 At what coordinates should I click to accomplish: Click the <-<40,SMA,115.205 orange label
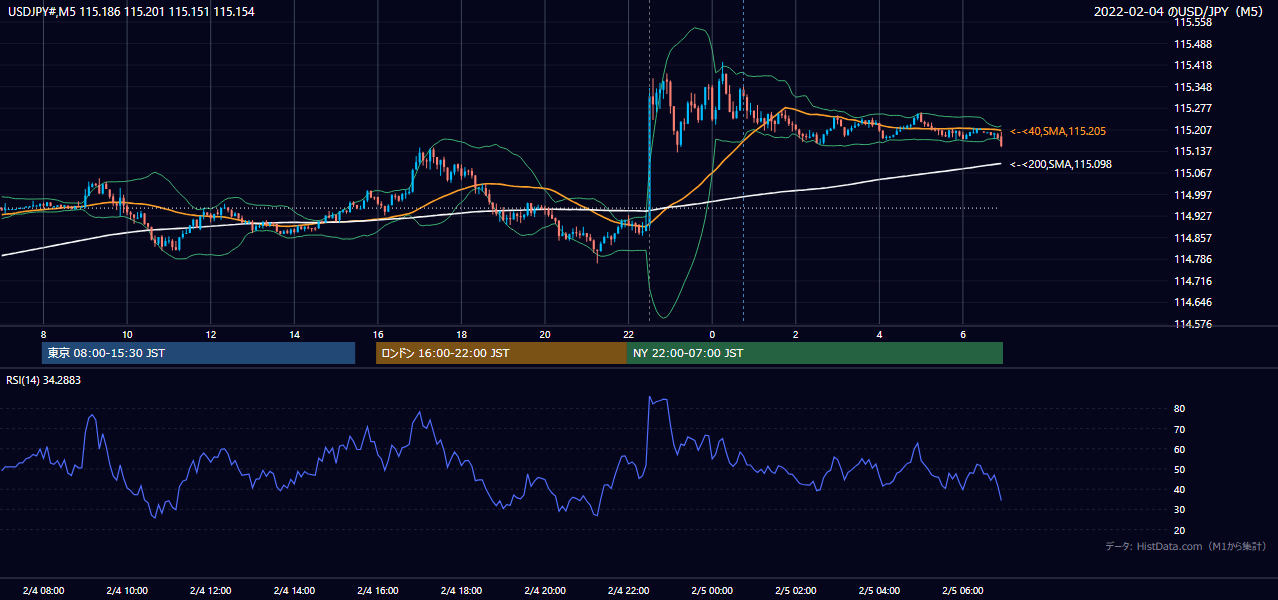coord(1058,131)
